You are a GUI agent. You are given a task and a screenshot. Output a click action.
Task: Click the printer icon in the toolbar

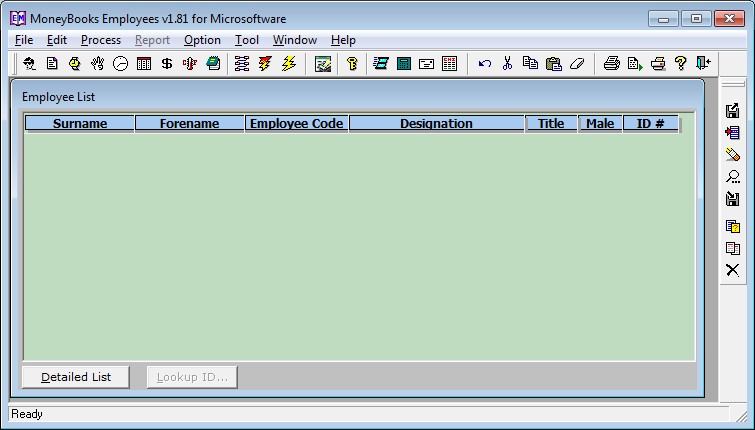point(612,63)
